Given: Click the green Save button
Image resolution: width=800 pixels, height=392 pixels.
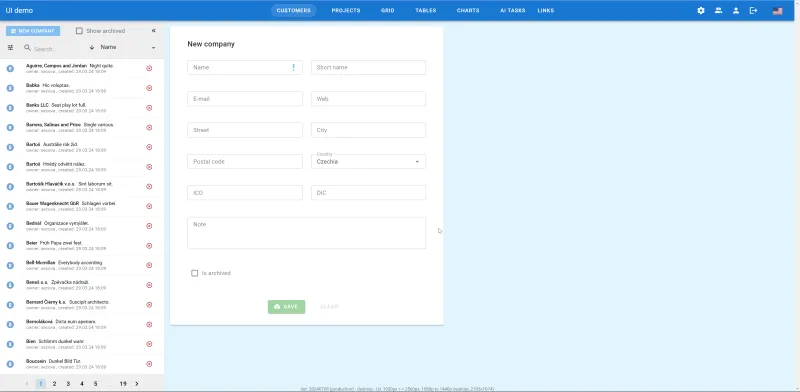Looking at the screenshot, I should pos(286,307).
